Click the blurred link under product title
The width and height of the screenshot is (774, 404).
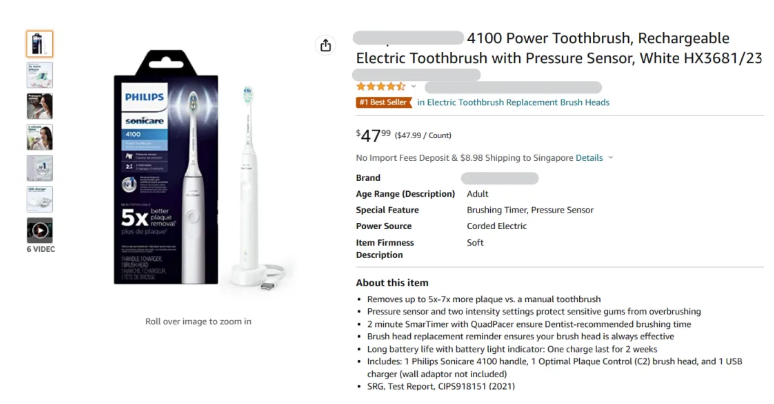pyautogui.click(x=417, y=74)
